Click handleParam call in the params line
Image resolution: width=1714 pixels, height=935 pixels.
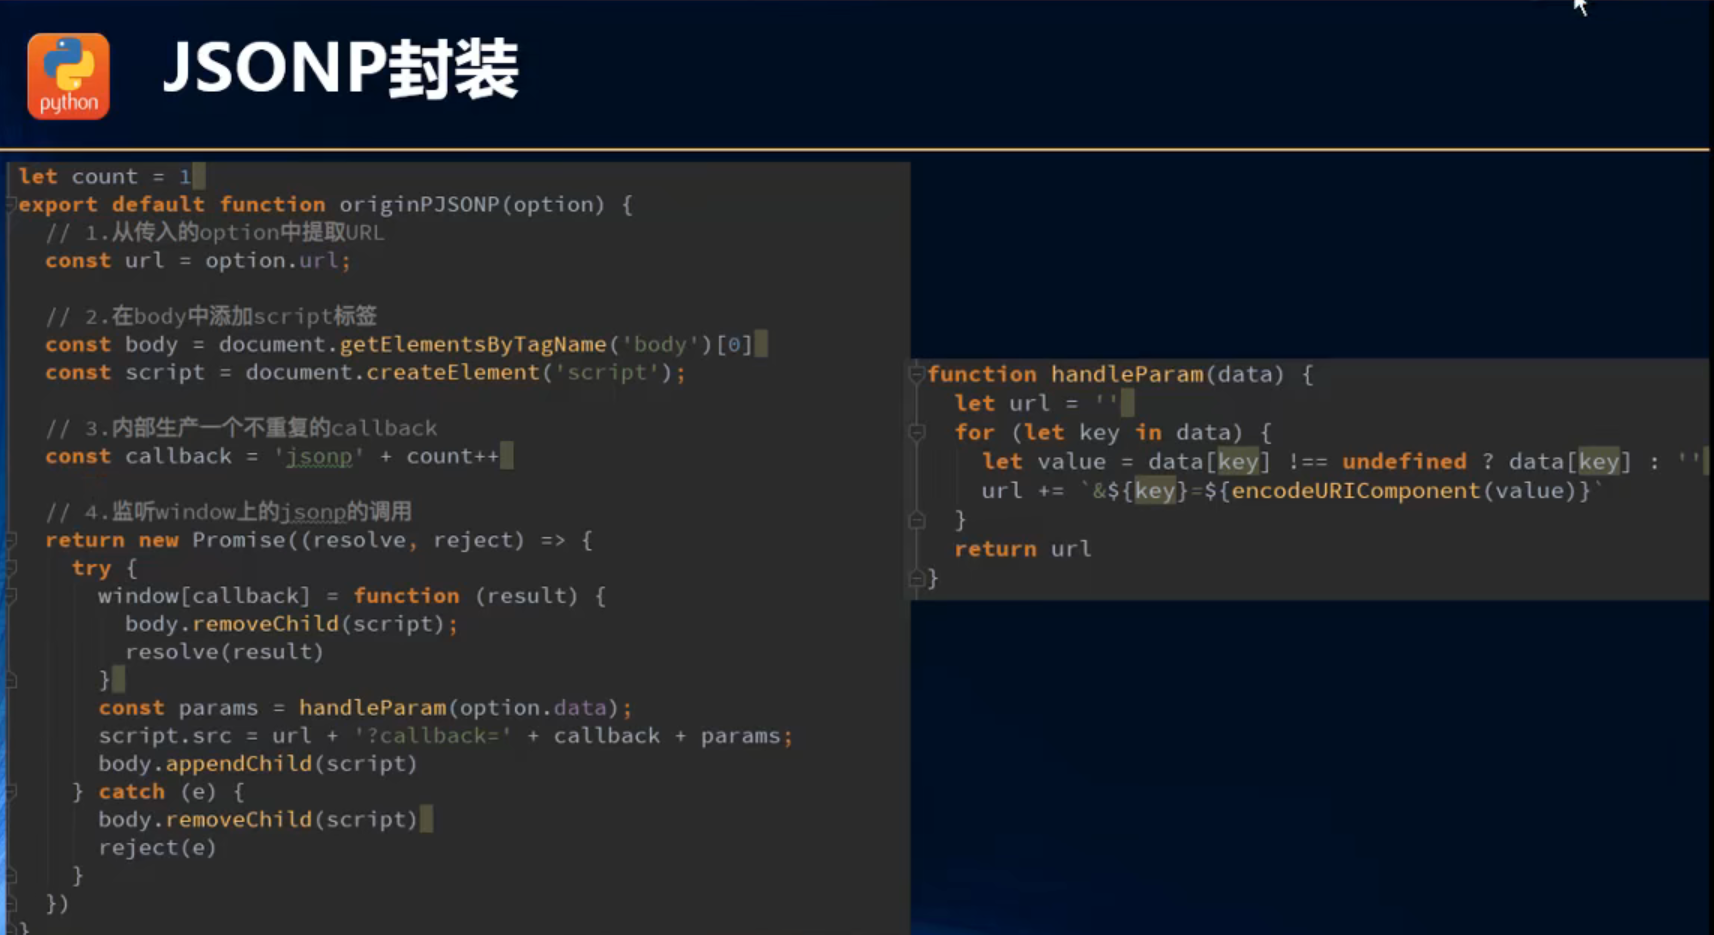372,708
